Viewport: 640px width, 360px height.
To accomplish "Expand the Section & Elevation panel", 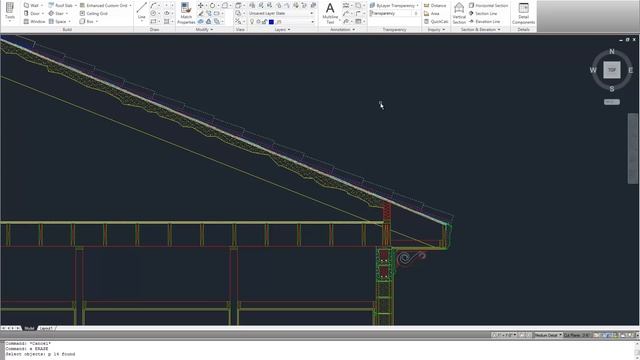I will [x=480, y=29].
